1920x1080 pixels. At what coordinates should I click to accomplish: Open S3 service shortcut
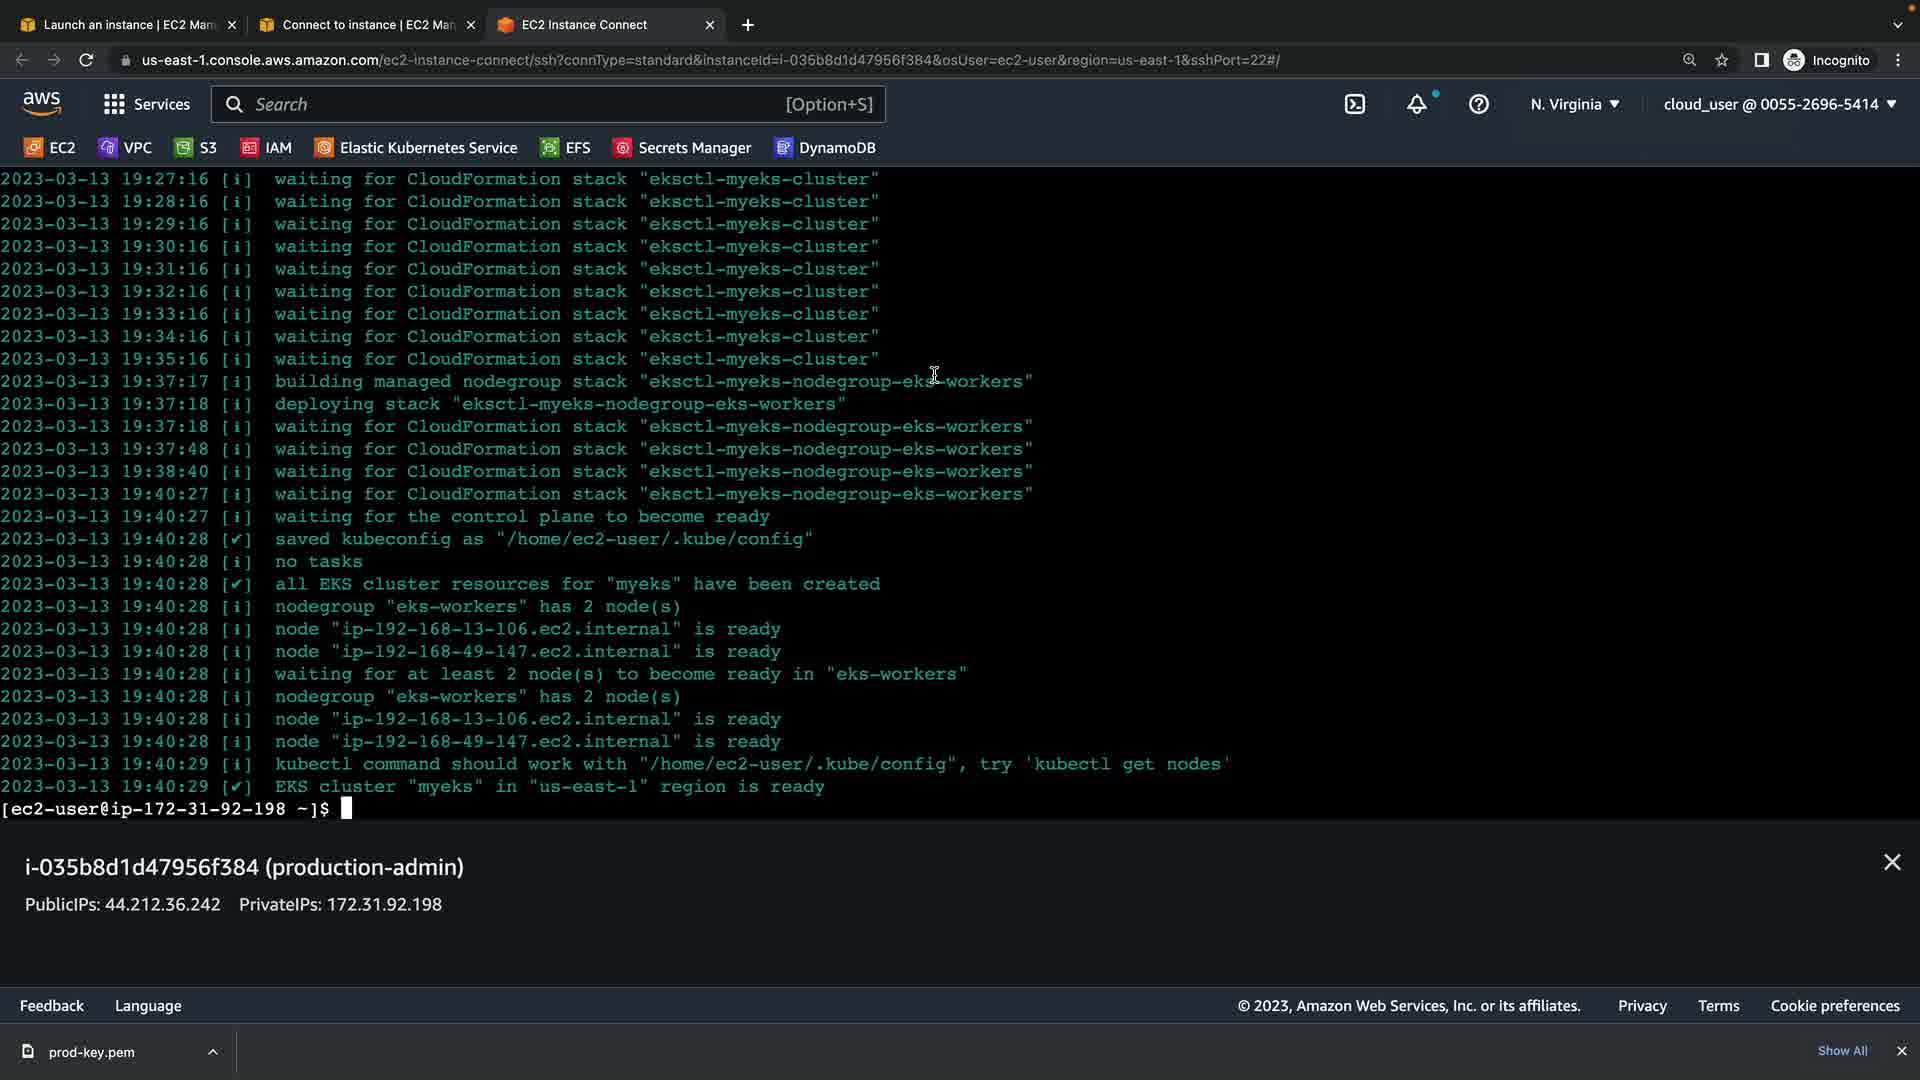point(196,148)
